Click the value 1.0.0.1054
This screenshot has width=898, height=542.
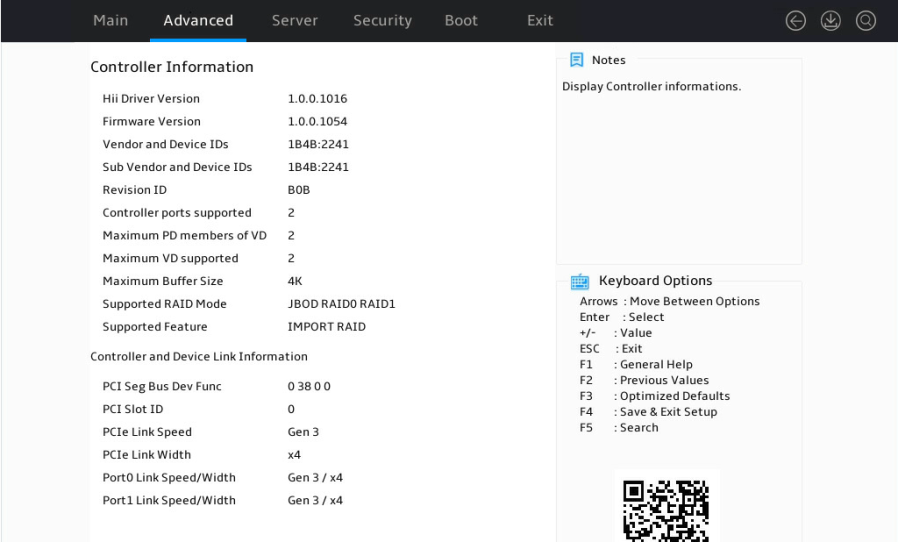tap(317, 121)
